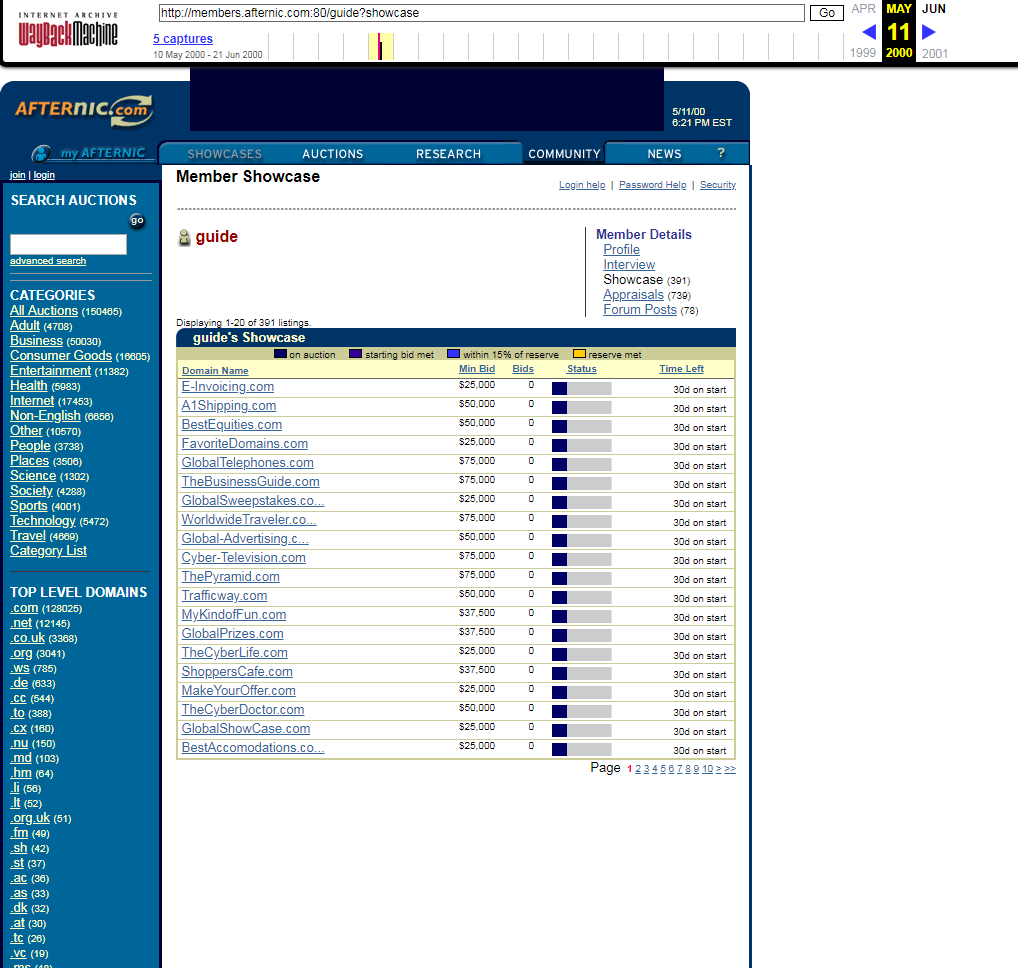Screen dimensions: 1018x968
Task: Click into the Search Auctions text box
Action: tap(68, 245)
